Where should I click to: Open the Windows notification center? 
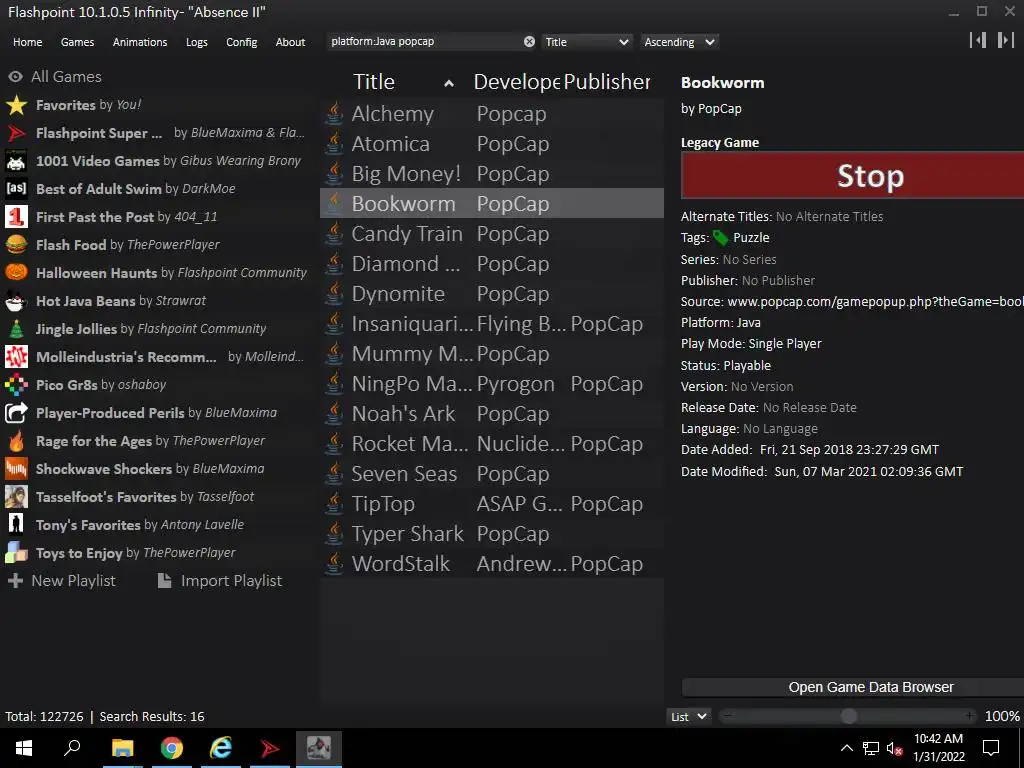click(991, 748)
